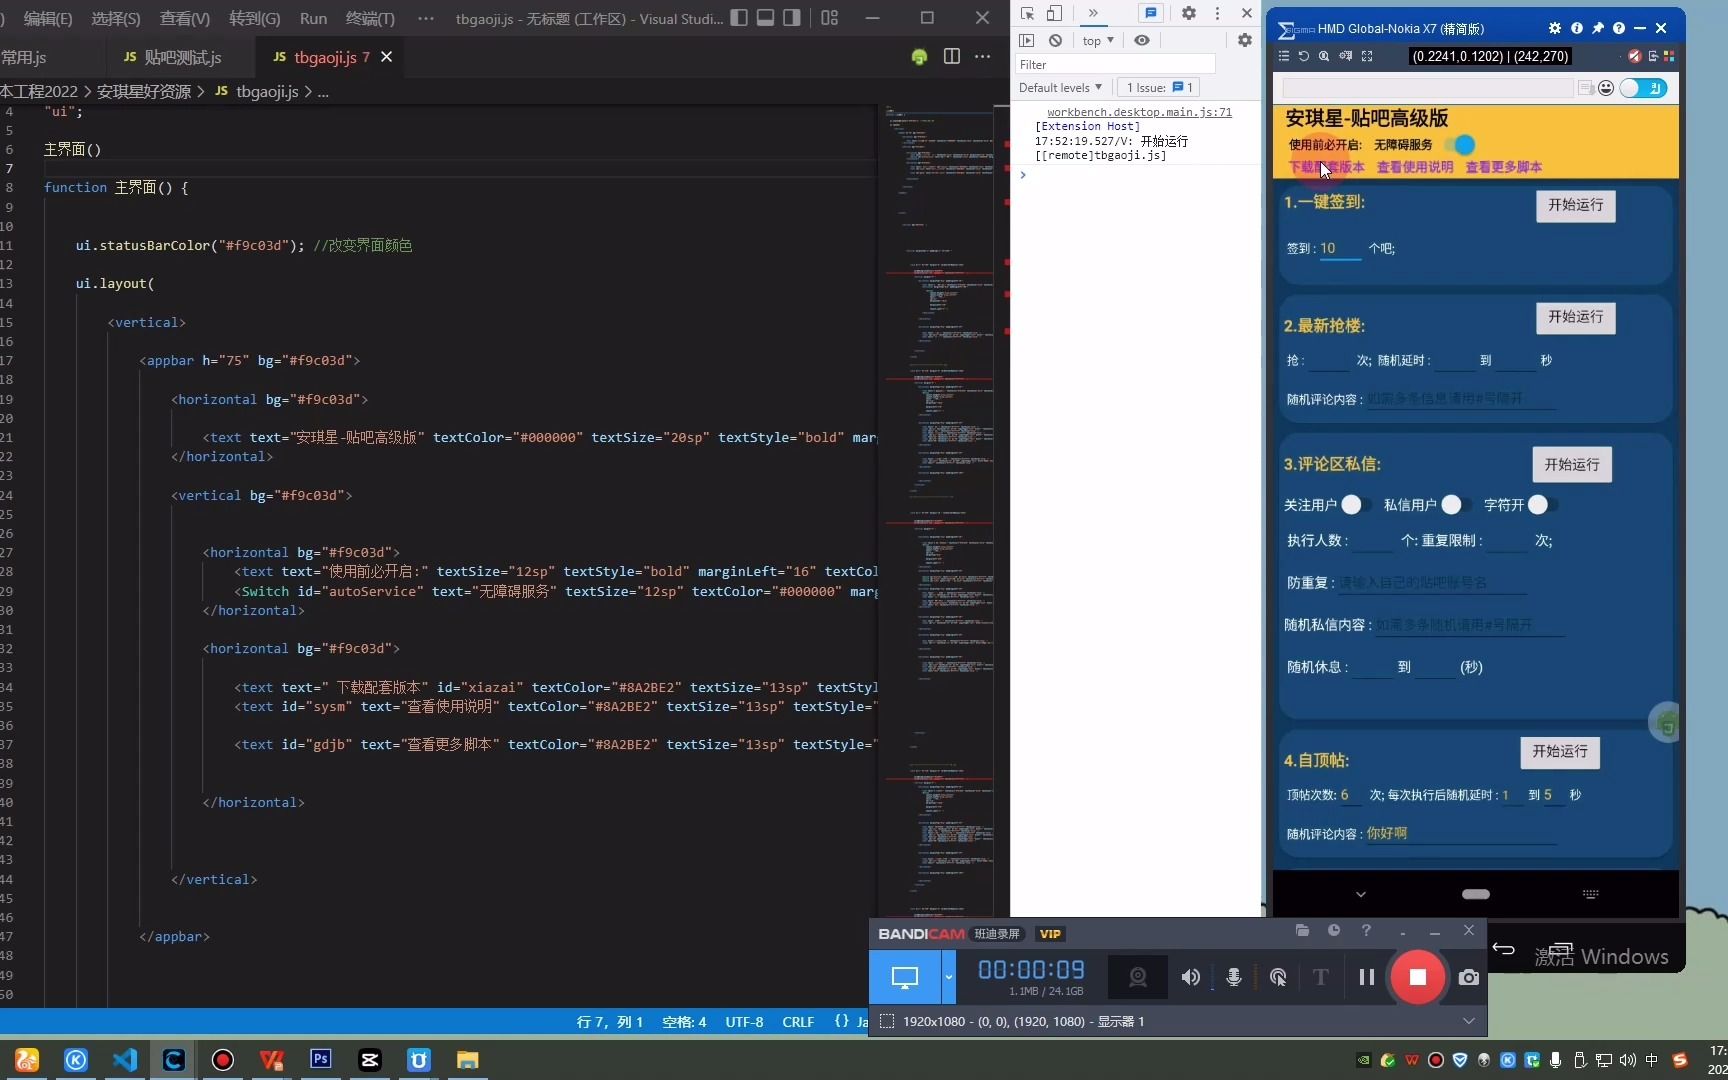Toggle the DevTools device toolbar icon
Viewport: 1728px width, 1080px height.
tap(1054, 13)
